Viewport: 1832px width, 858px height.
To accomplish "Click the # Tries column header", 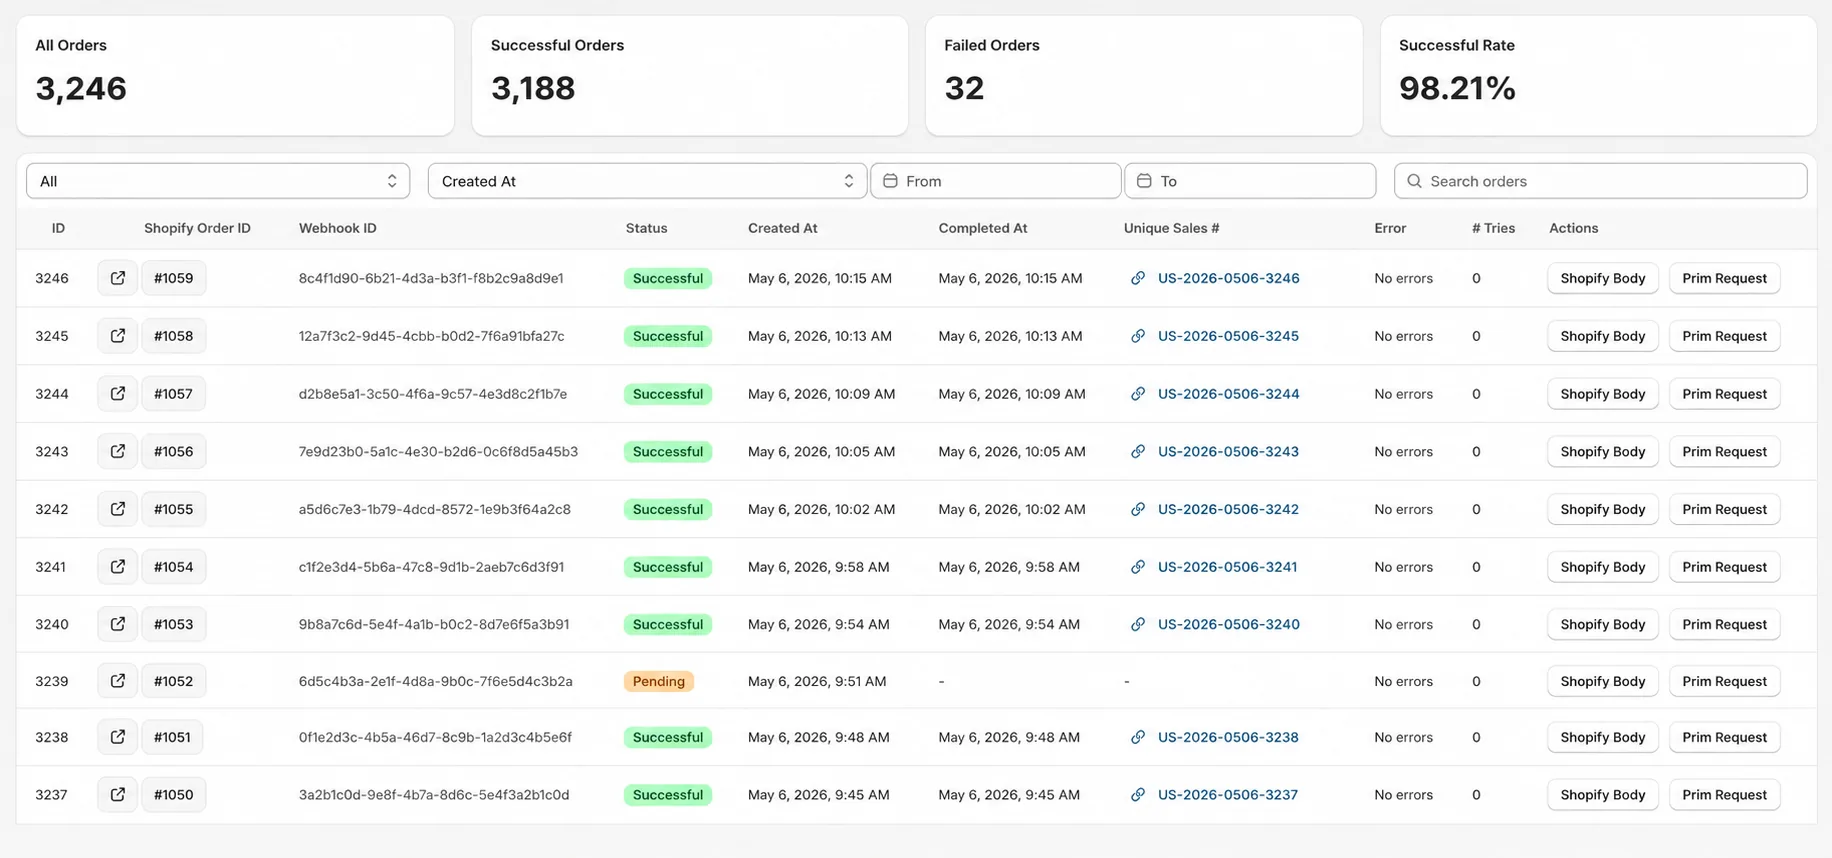I will coord(1493,228).
